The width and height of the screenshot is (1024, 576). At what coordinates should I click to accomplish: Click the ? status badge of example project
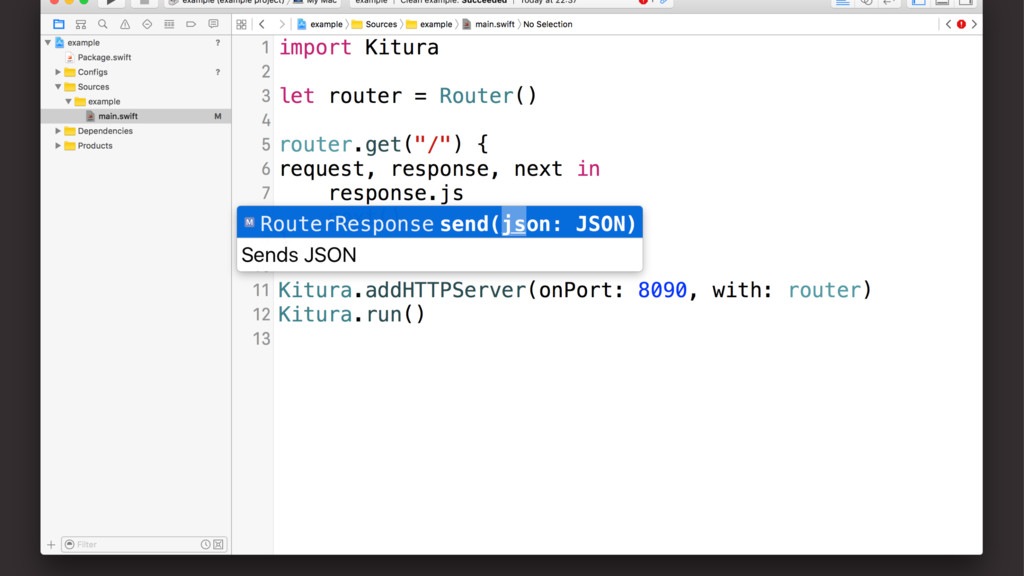click(x=217, y=42)
